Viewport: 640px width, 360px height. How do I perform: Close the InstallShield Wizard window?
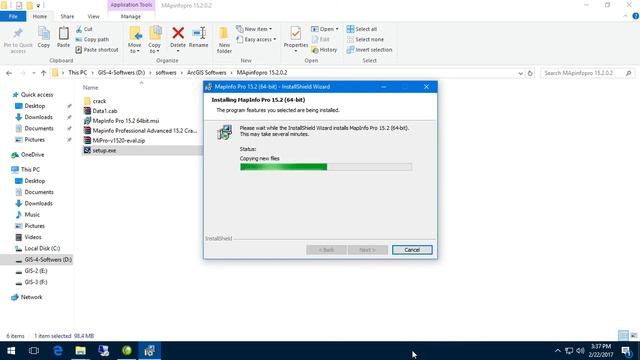pos(426,87)
